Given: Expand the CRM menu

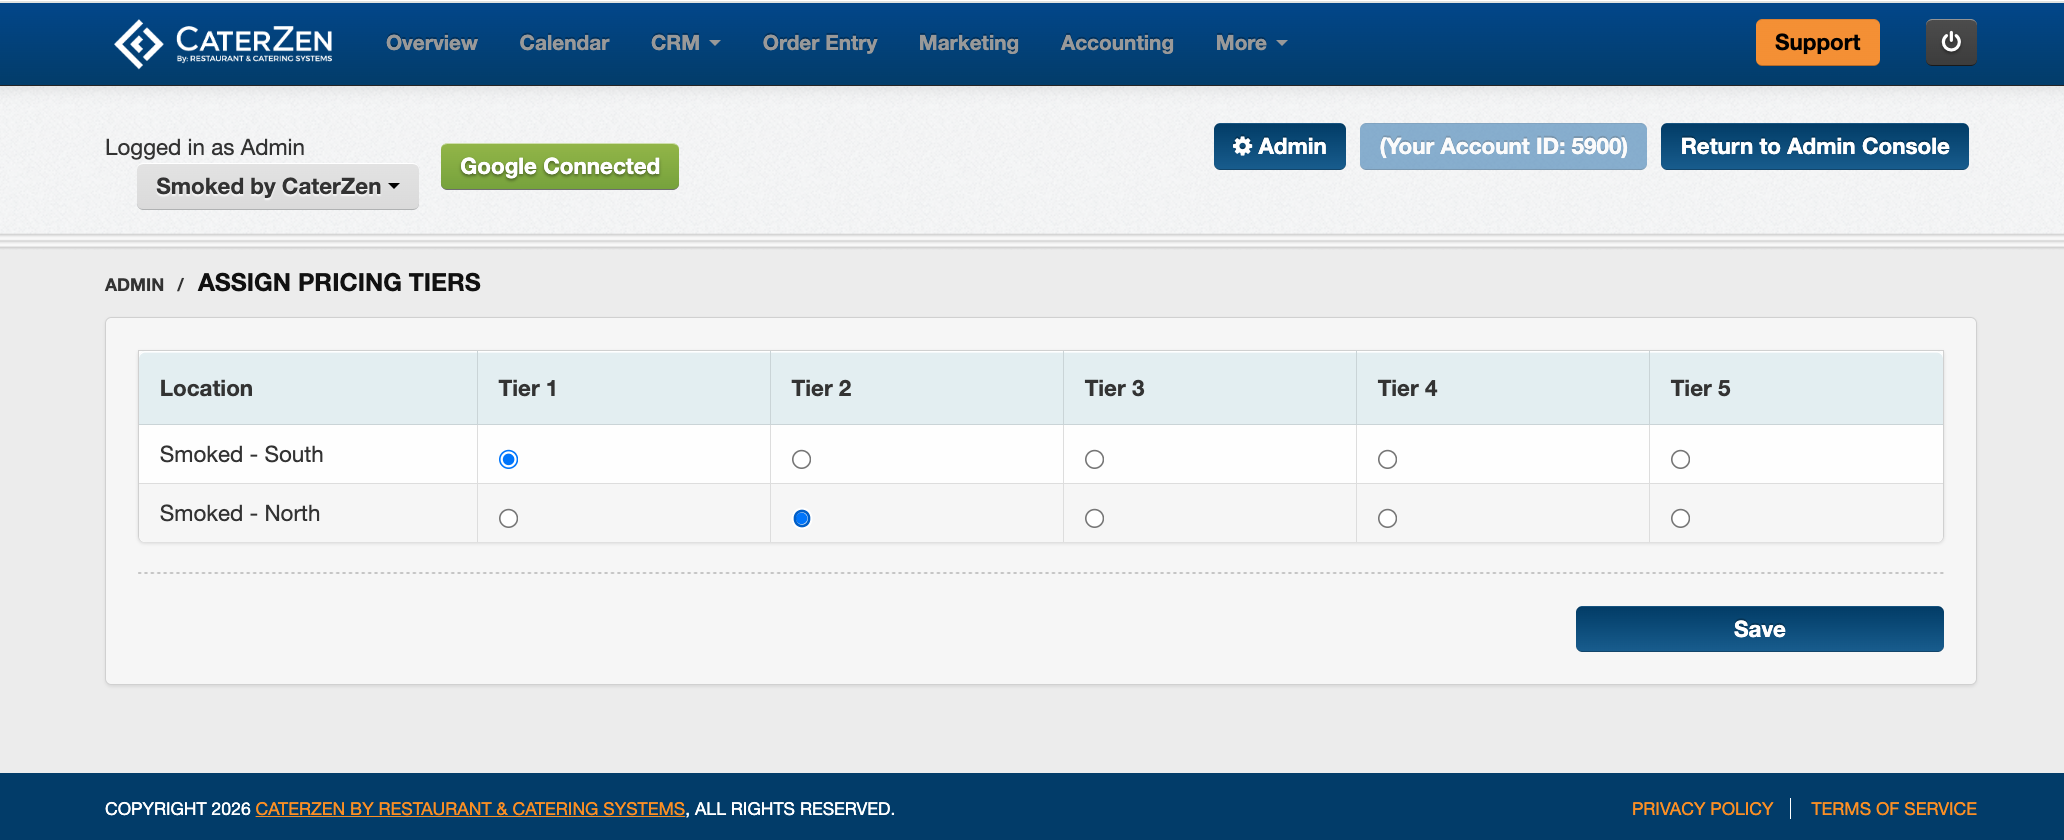Looking at the screenshot, I should point(686,43).
